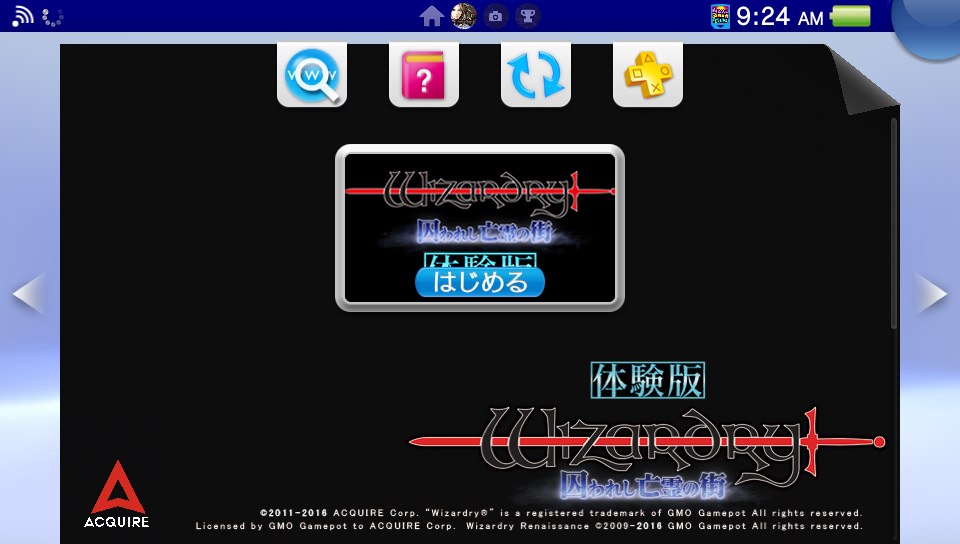The height and width of the screenshot is (544, 960).
Task: Tap the left page arrow
Action: [x=29, y=294]
